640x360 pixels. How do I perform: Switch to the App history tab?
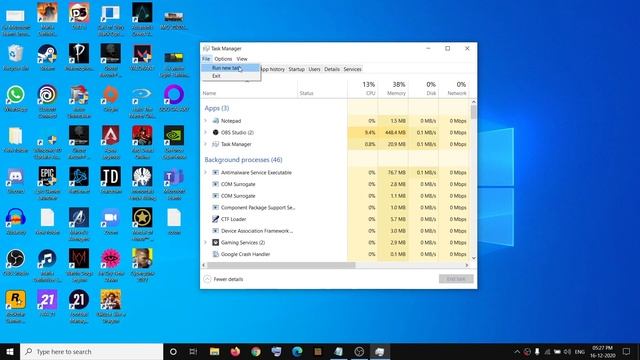(273, 69)
